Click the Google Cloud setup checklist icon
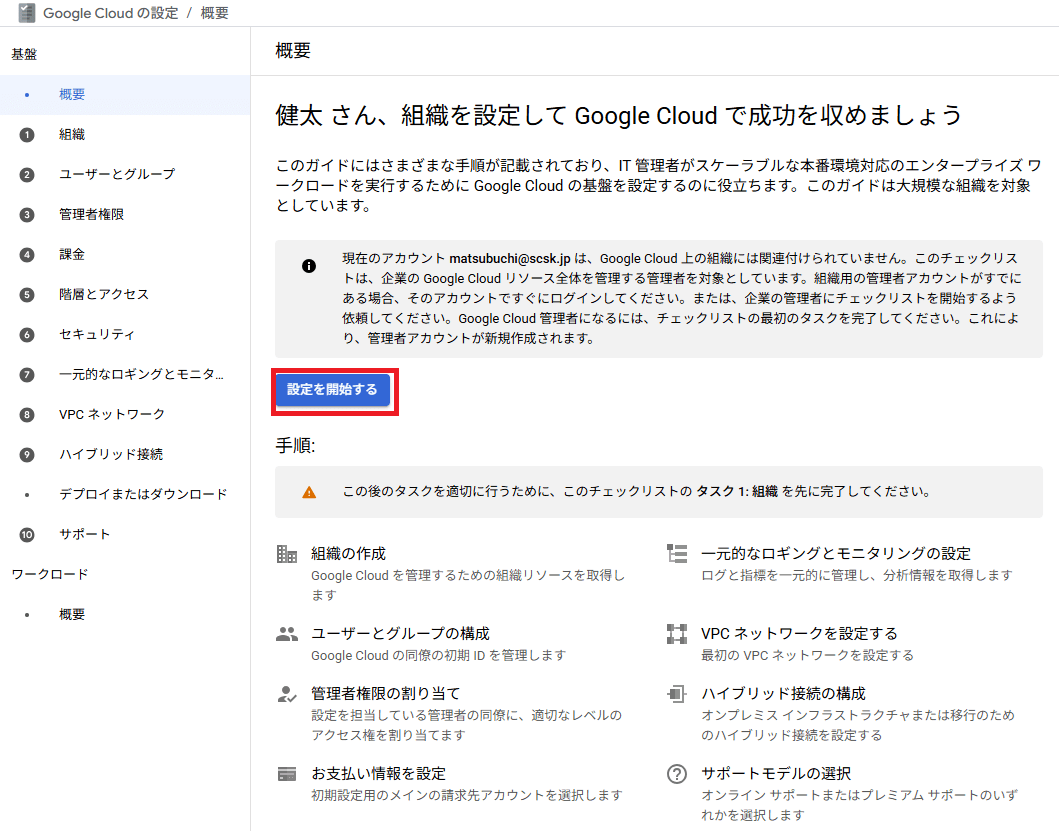The height and width of the screenshot is (831, 1059). (26, 13)
